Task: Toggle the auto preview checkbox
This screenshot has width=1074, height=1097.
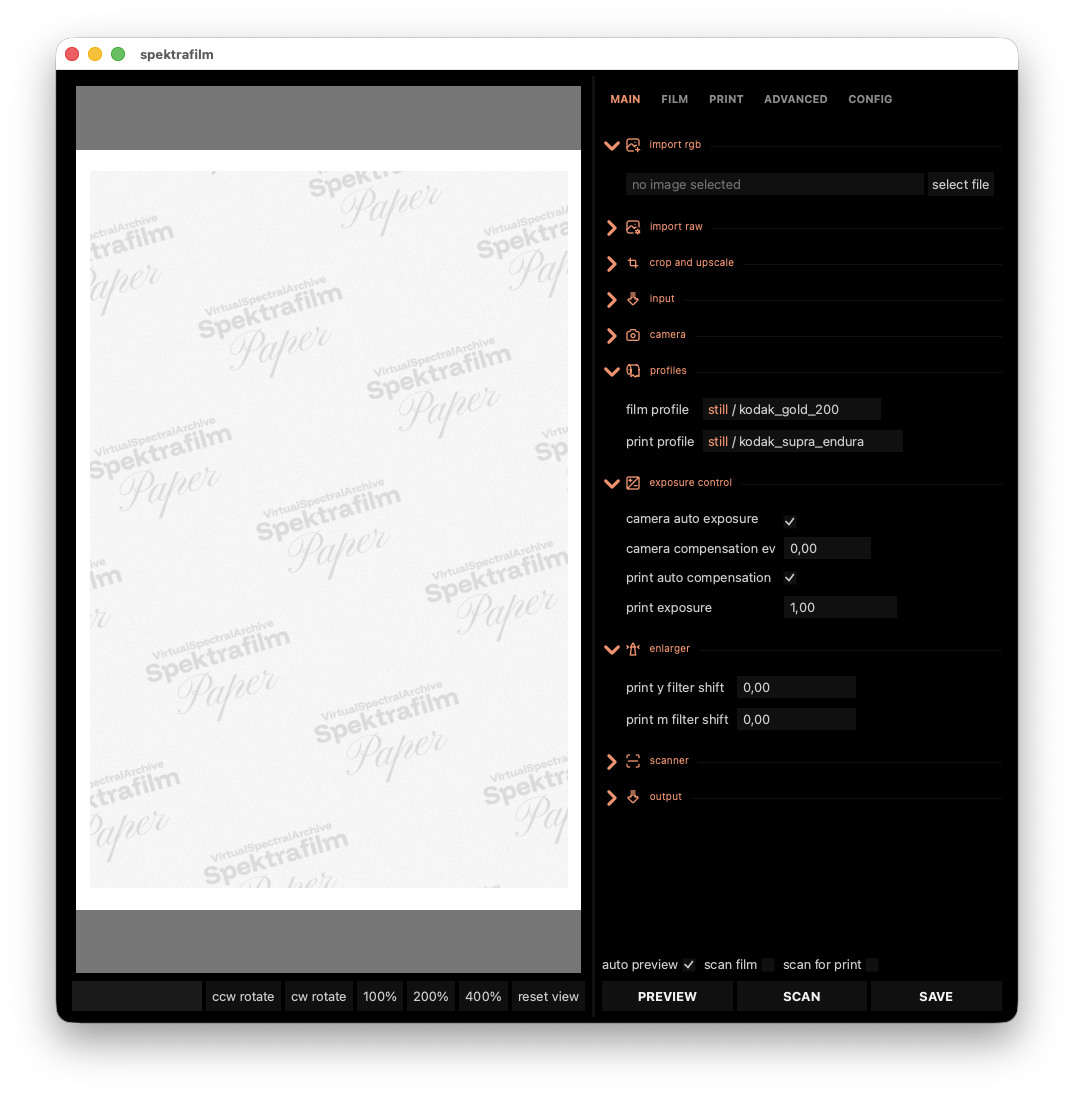Action: tap(688, 965)
